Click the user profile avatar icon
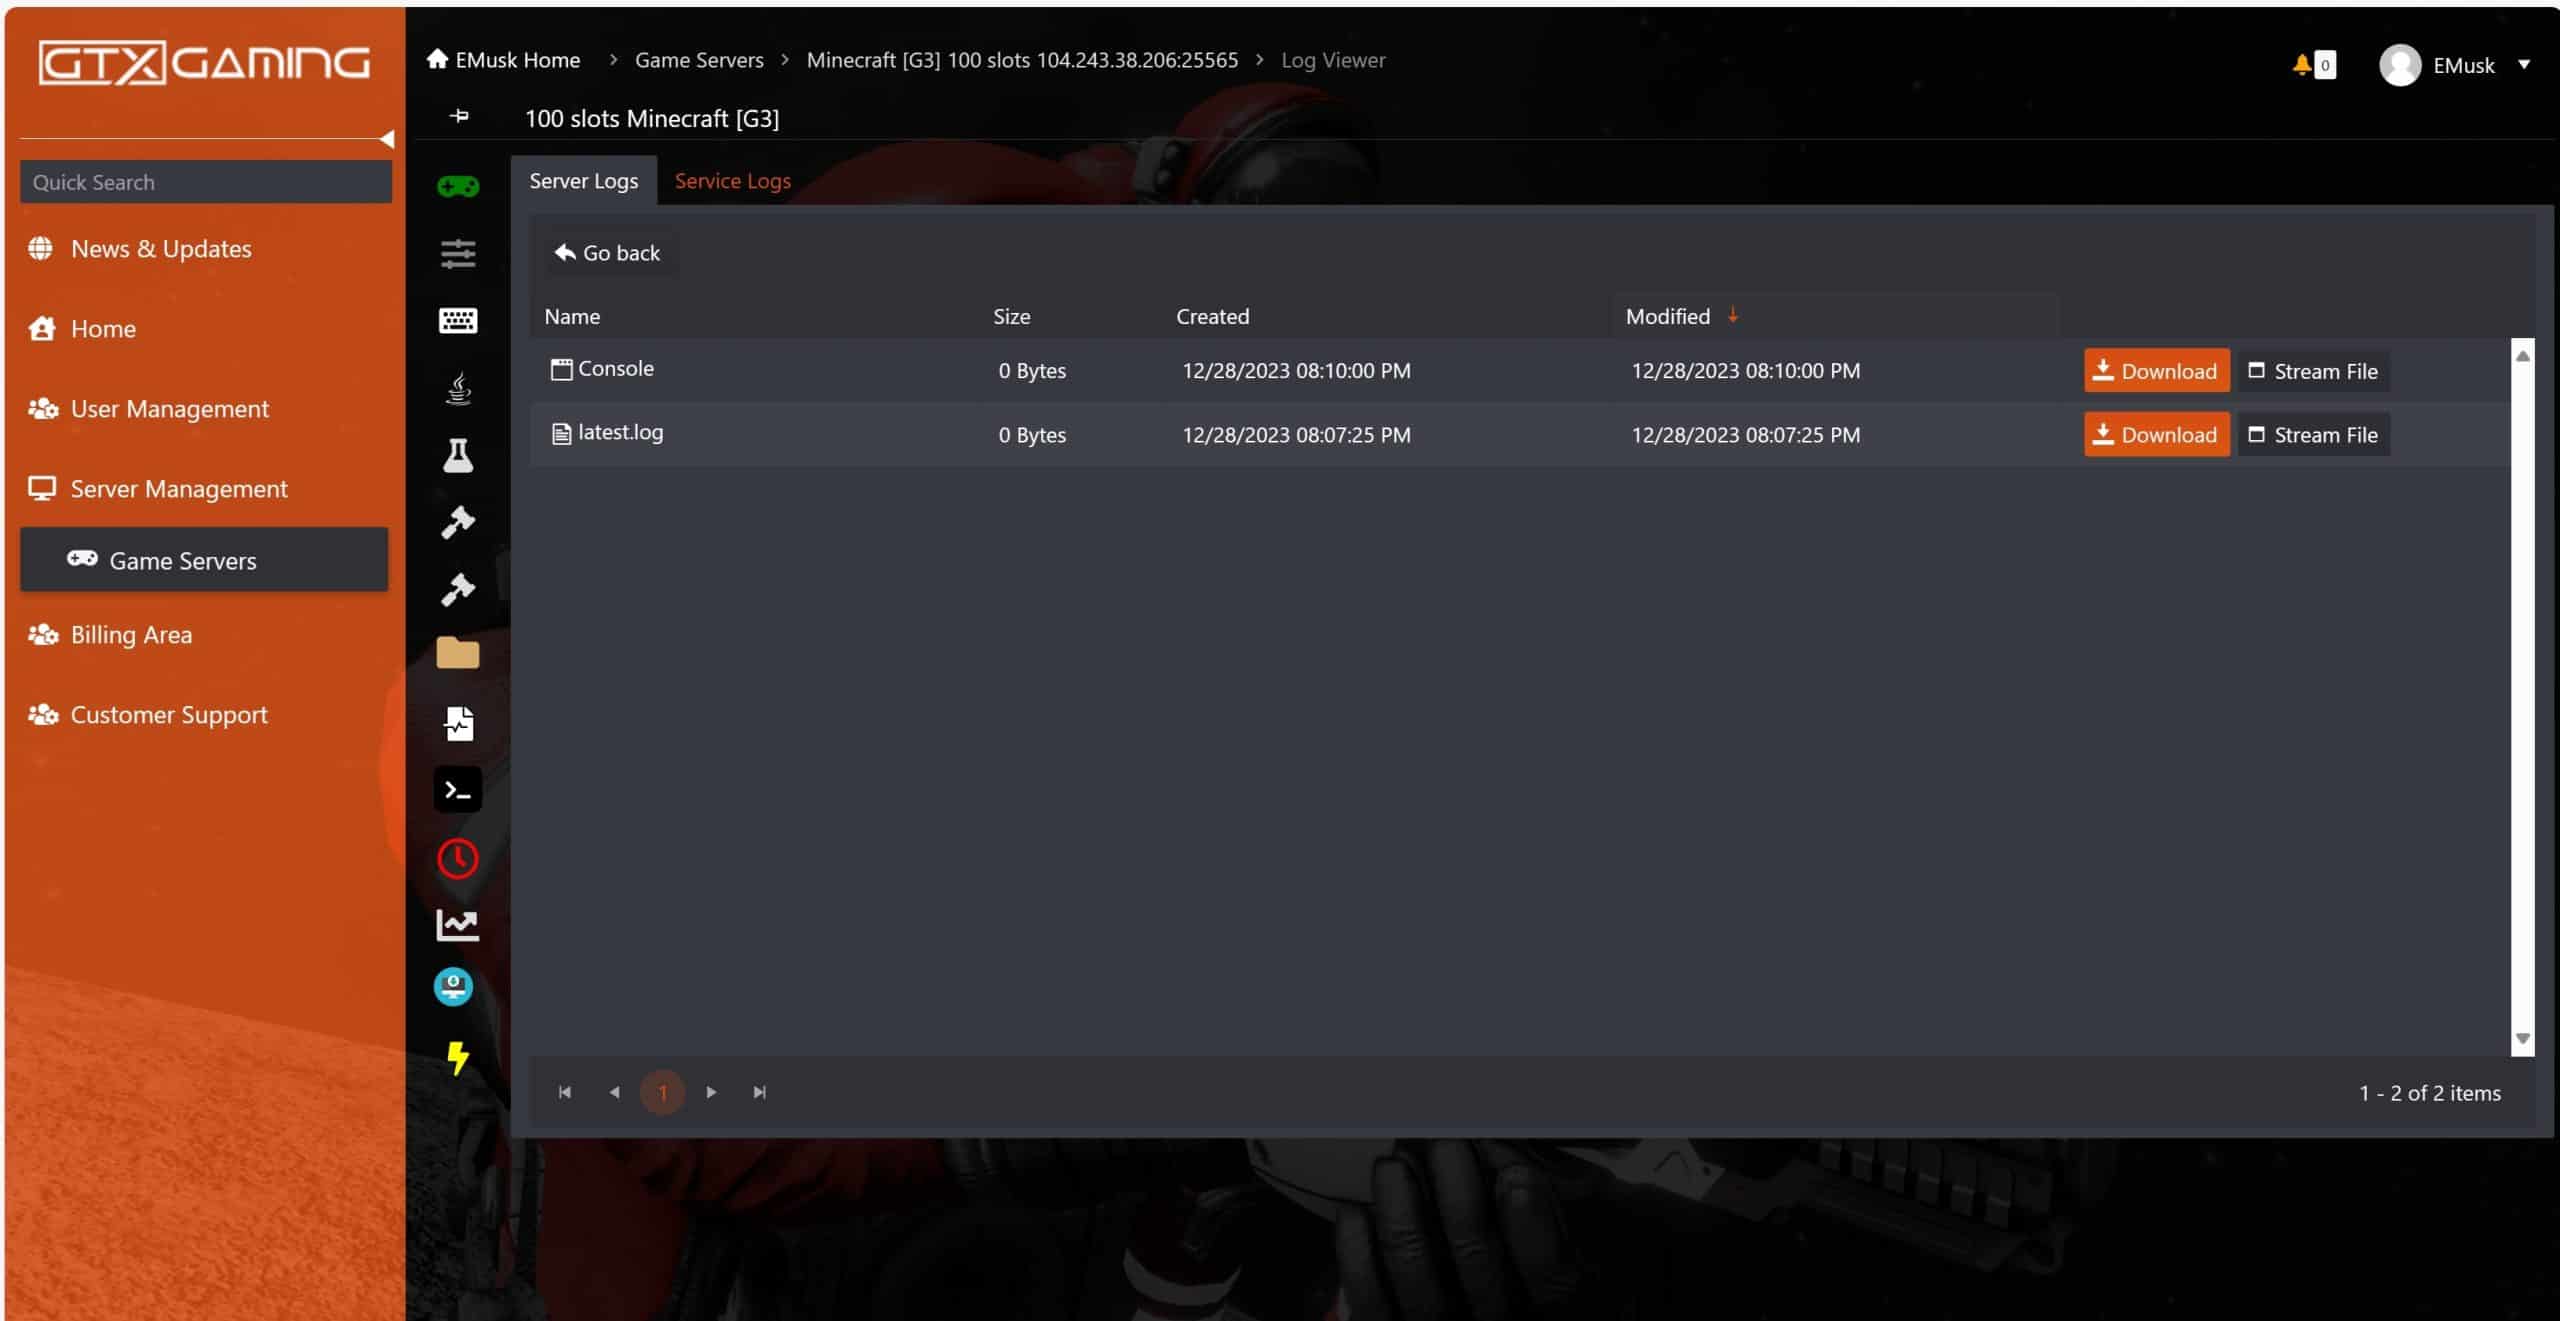The height and width of the screenshot is (1321, 2560). (x=2400, y=64)
